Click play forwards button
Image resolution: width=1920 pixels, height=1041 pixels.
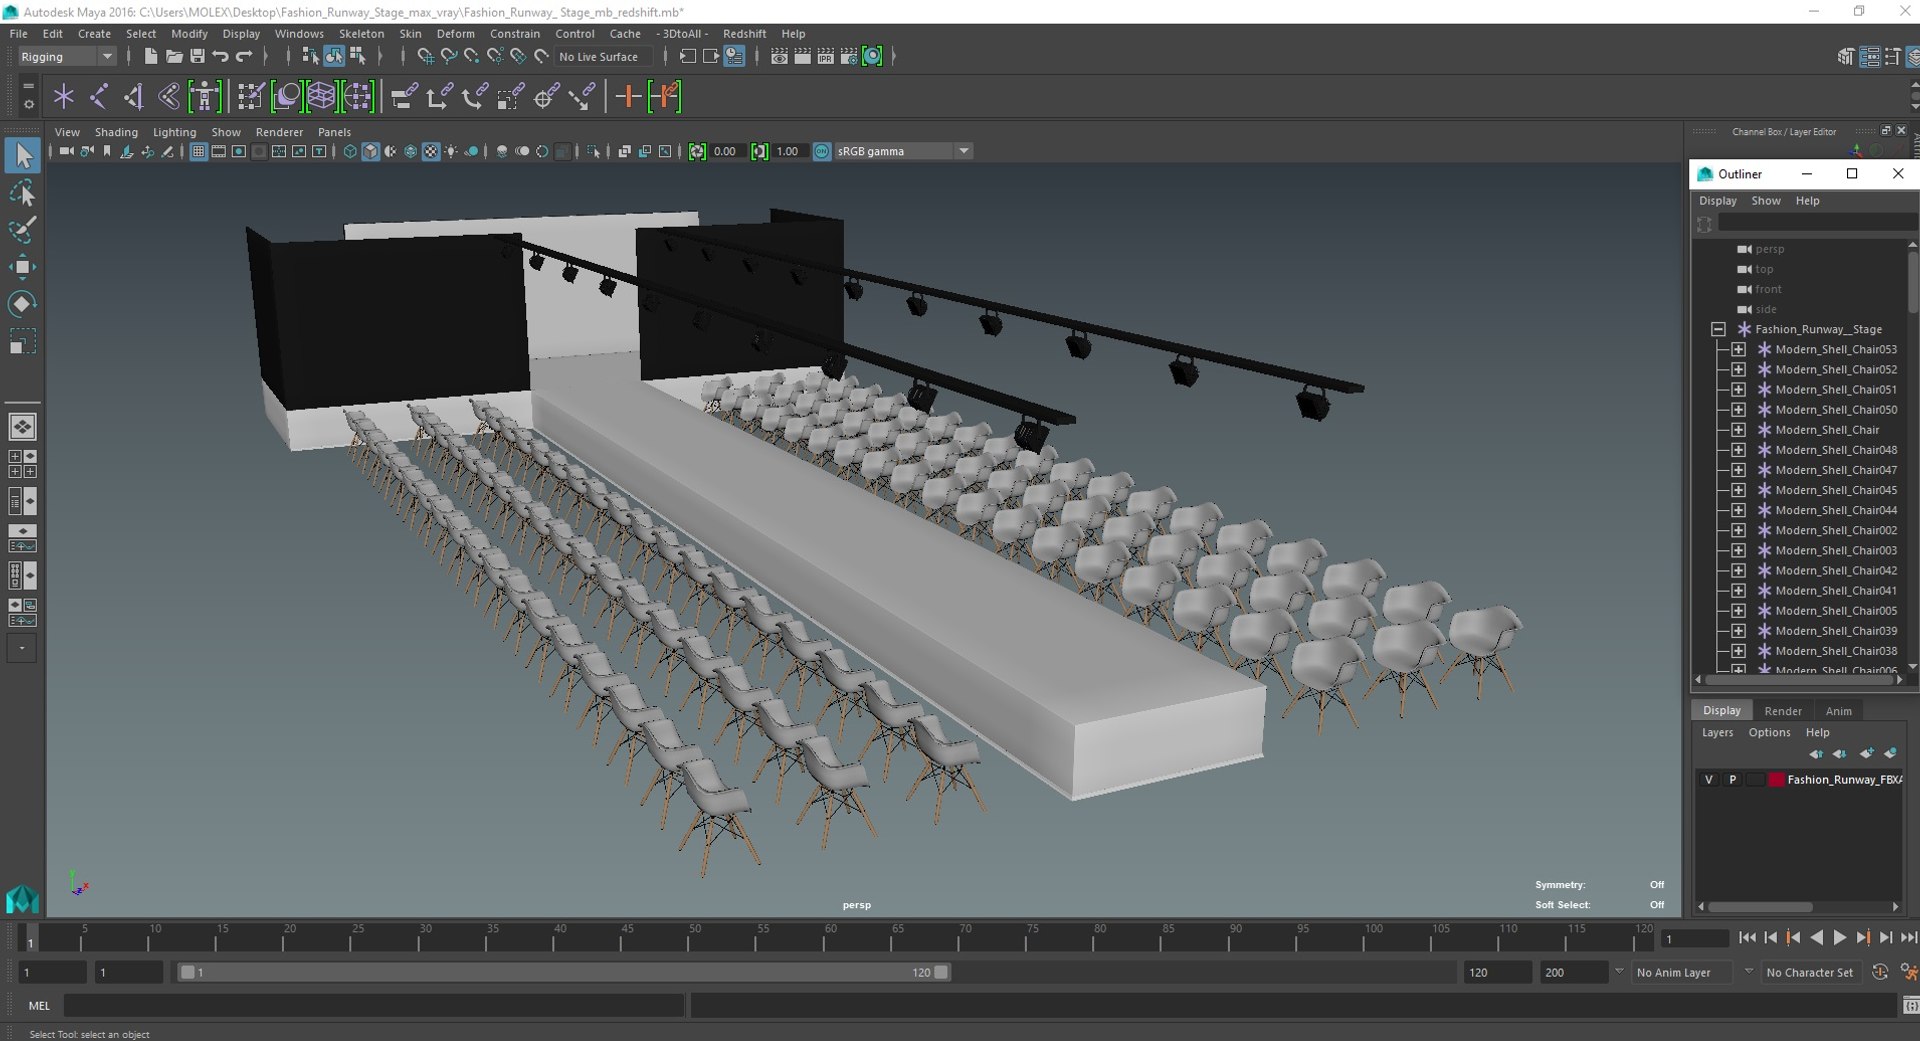tap(1839, 938)
